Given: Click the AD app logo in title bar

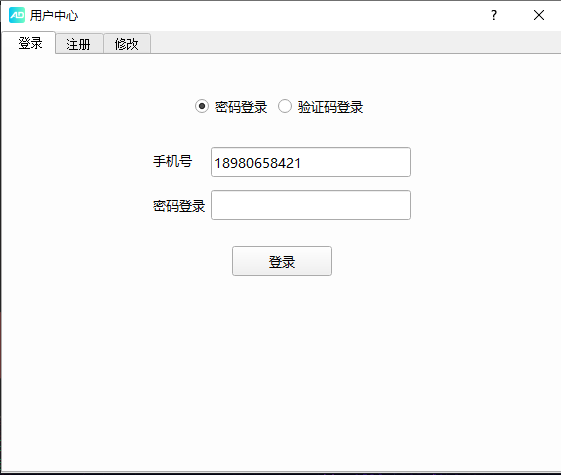Looking at the screenshot, I should 17,15.
